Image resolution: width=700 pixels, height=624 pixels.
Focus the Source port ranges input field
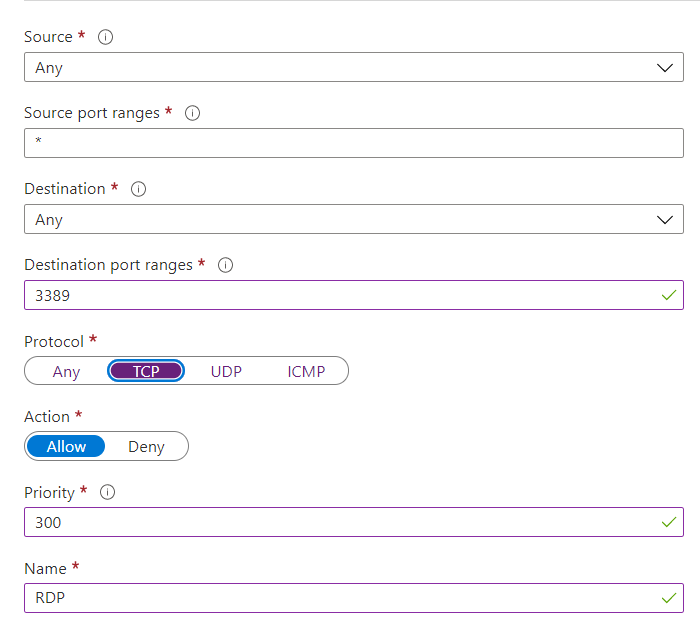(x=353, y=143)
